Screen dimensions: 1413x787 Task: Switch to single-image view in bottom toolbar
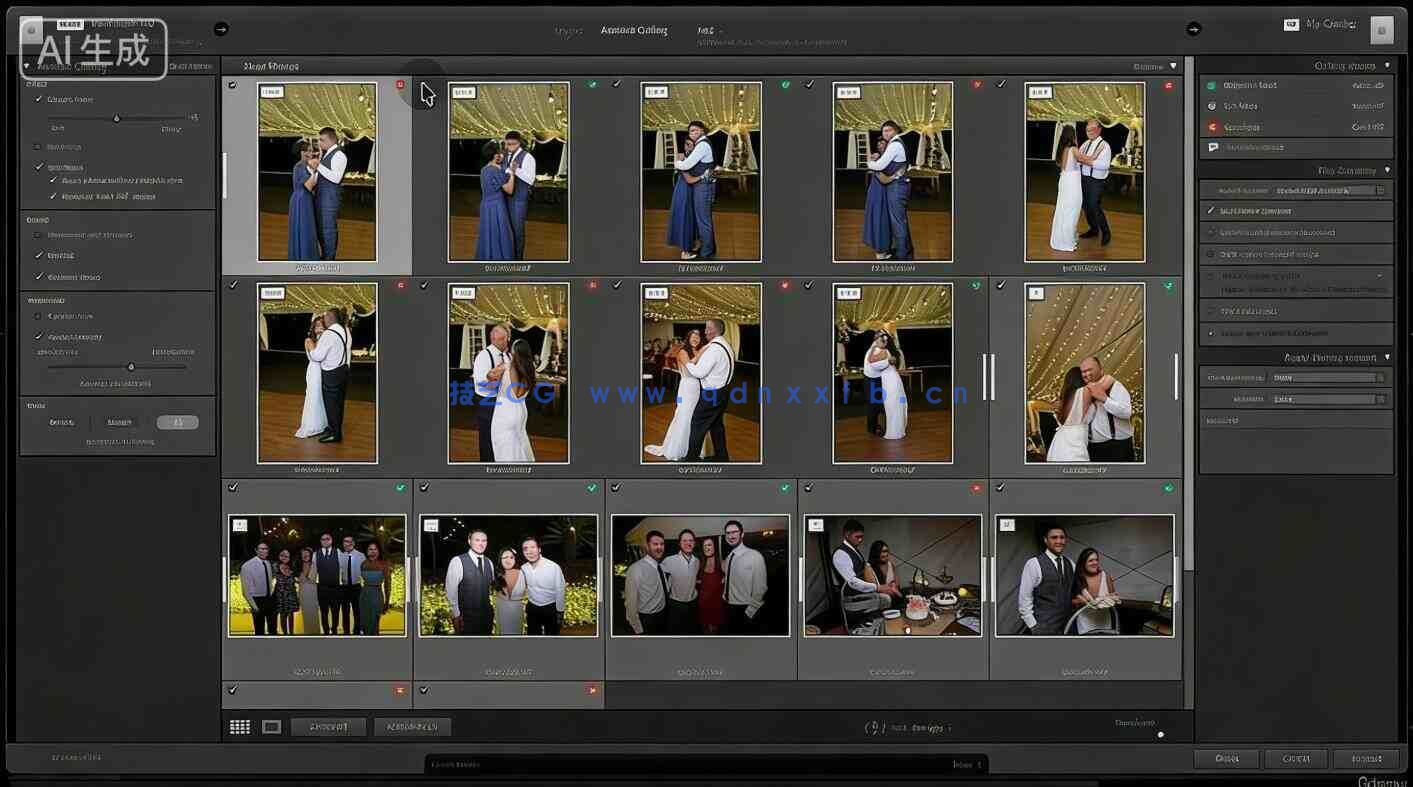[x=271, y=727]
